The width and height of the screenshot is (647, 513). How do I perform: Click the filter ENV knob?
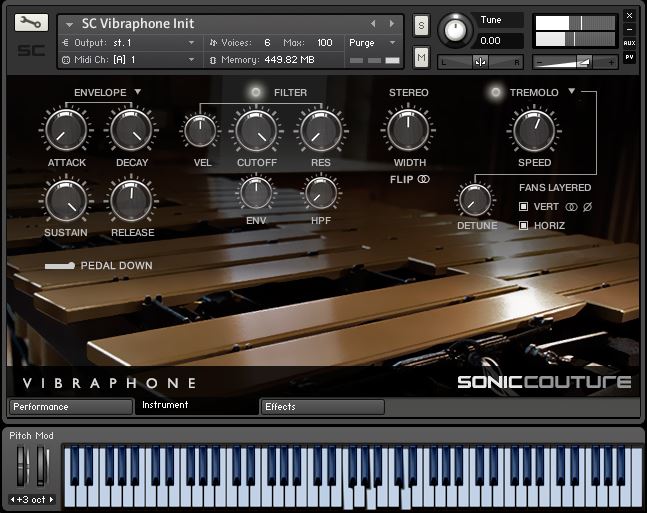[256, 193]
